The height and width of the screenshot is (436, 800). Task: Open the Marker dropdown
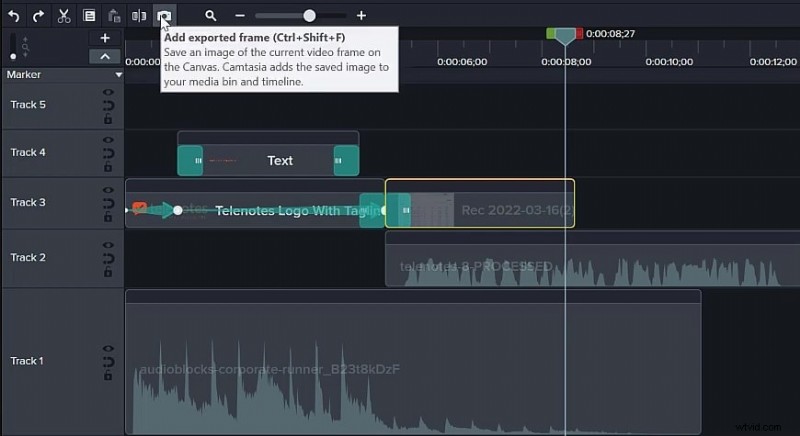click(118, 75)
